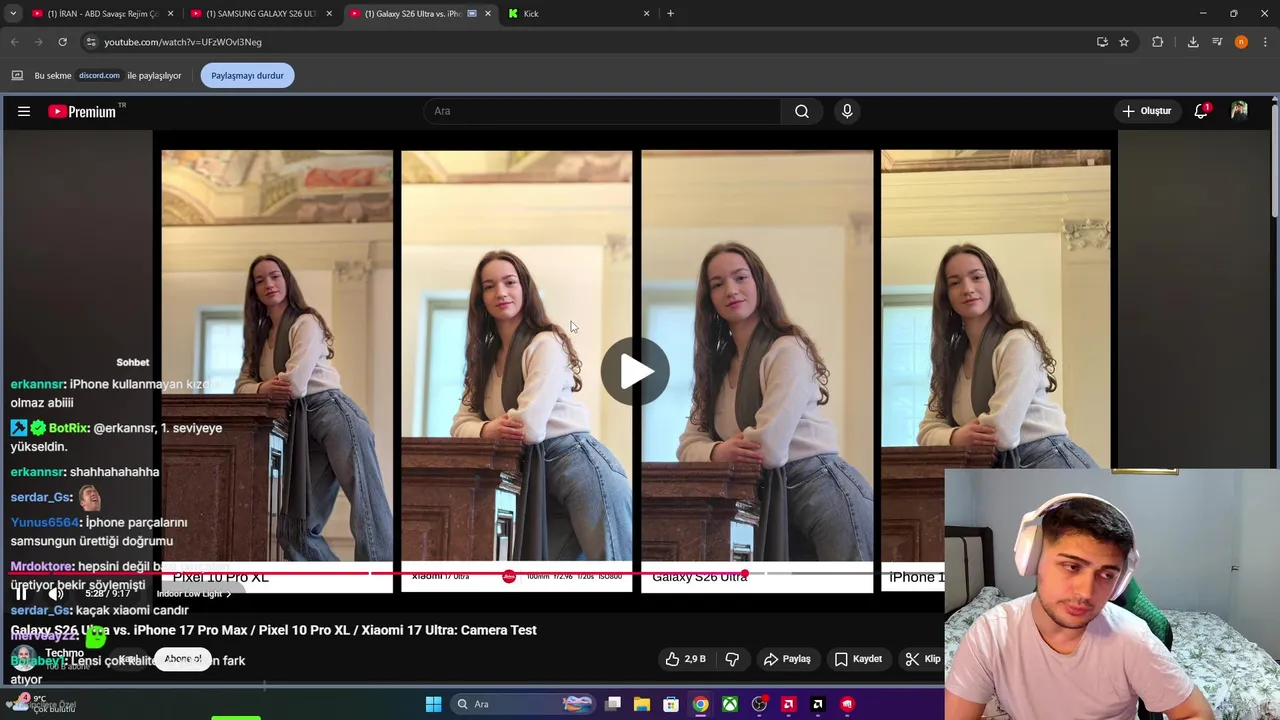Like the video showing 2,9 B

pyautogui.click(x=686, y=659)
